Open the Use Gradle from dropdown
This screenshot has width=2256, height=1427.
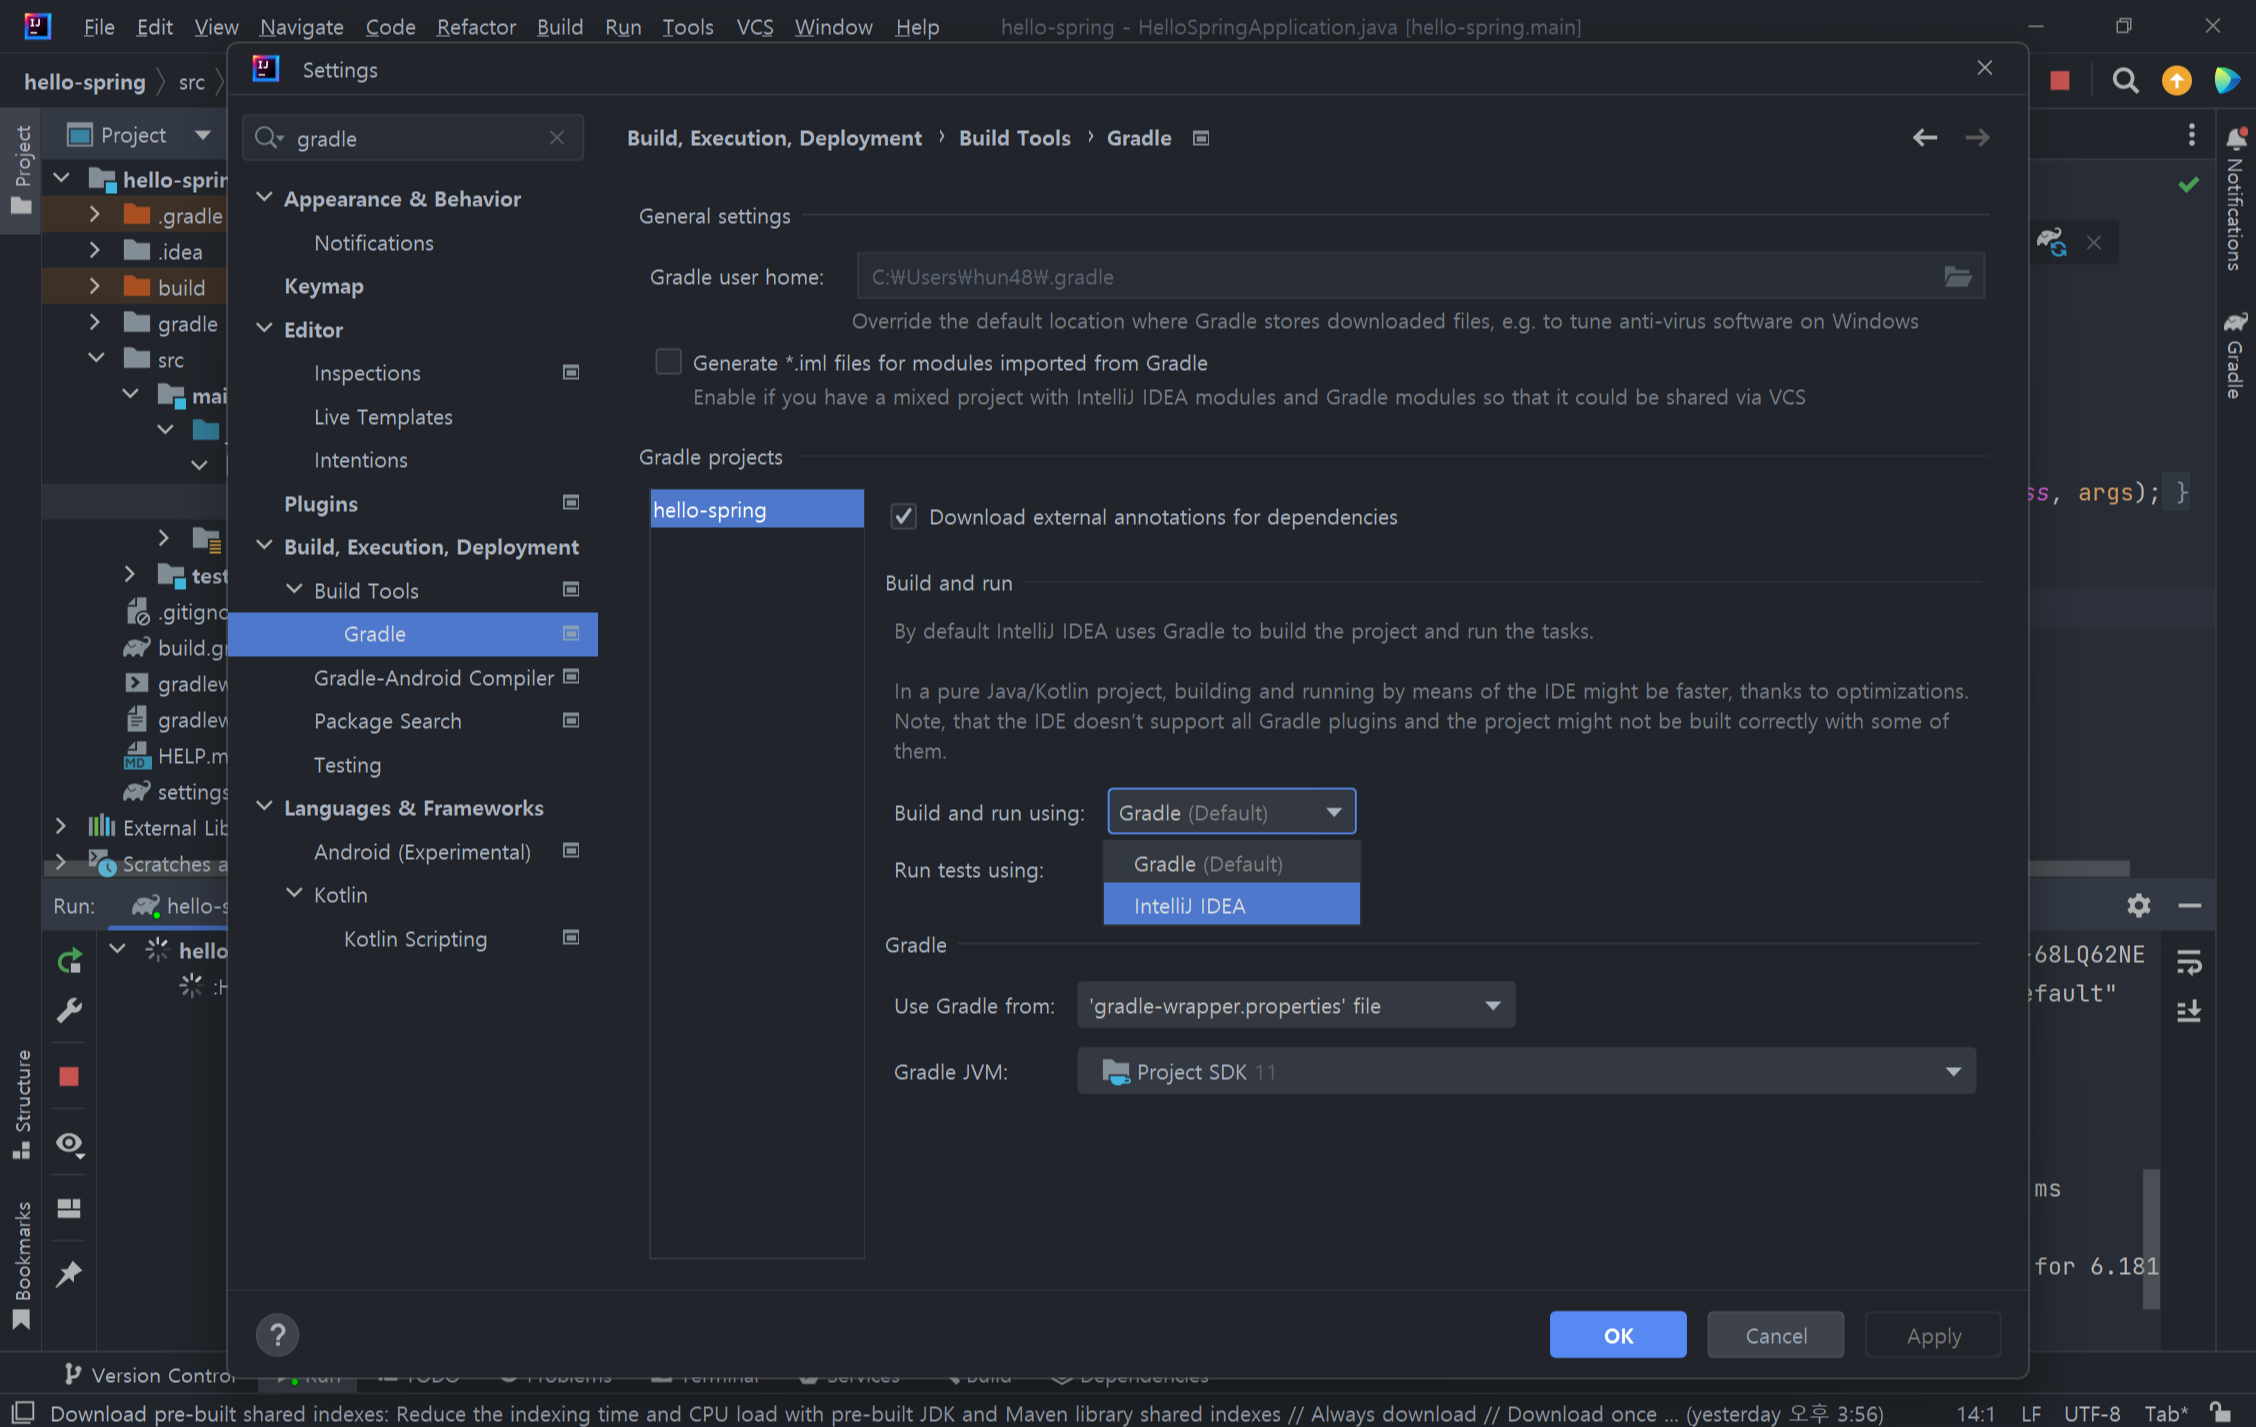(x=1295, y=1006)
